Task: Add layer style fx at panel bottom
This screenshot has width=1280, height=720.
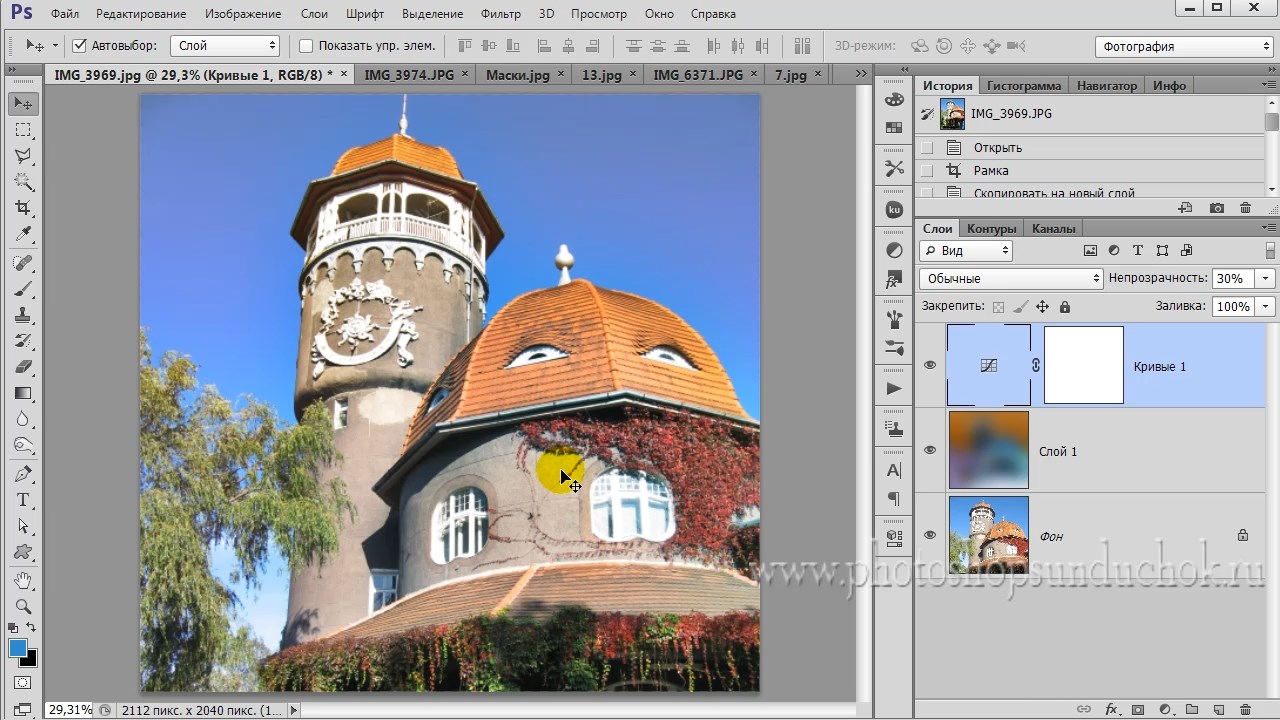Action: 1111,710
